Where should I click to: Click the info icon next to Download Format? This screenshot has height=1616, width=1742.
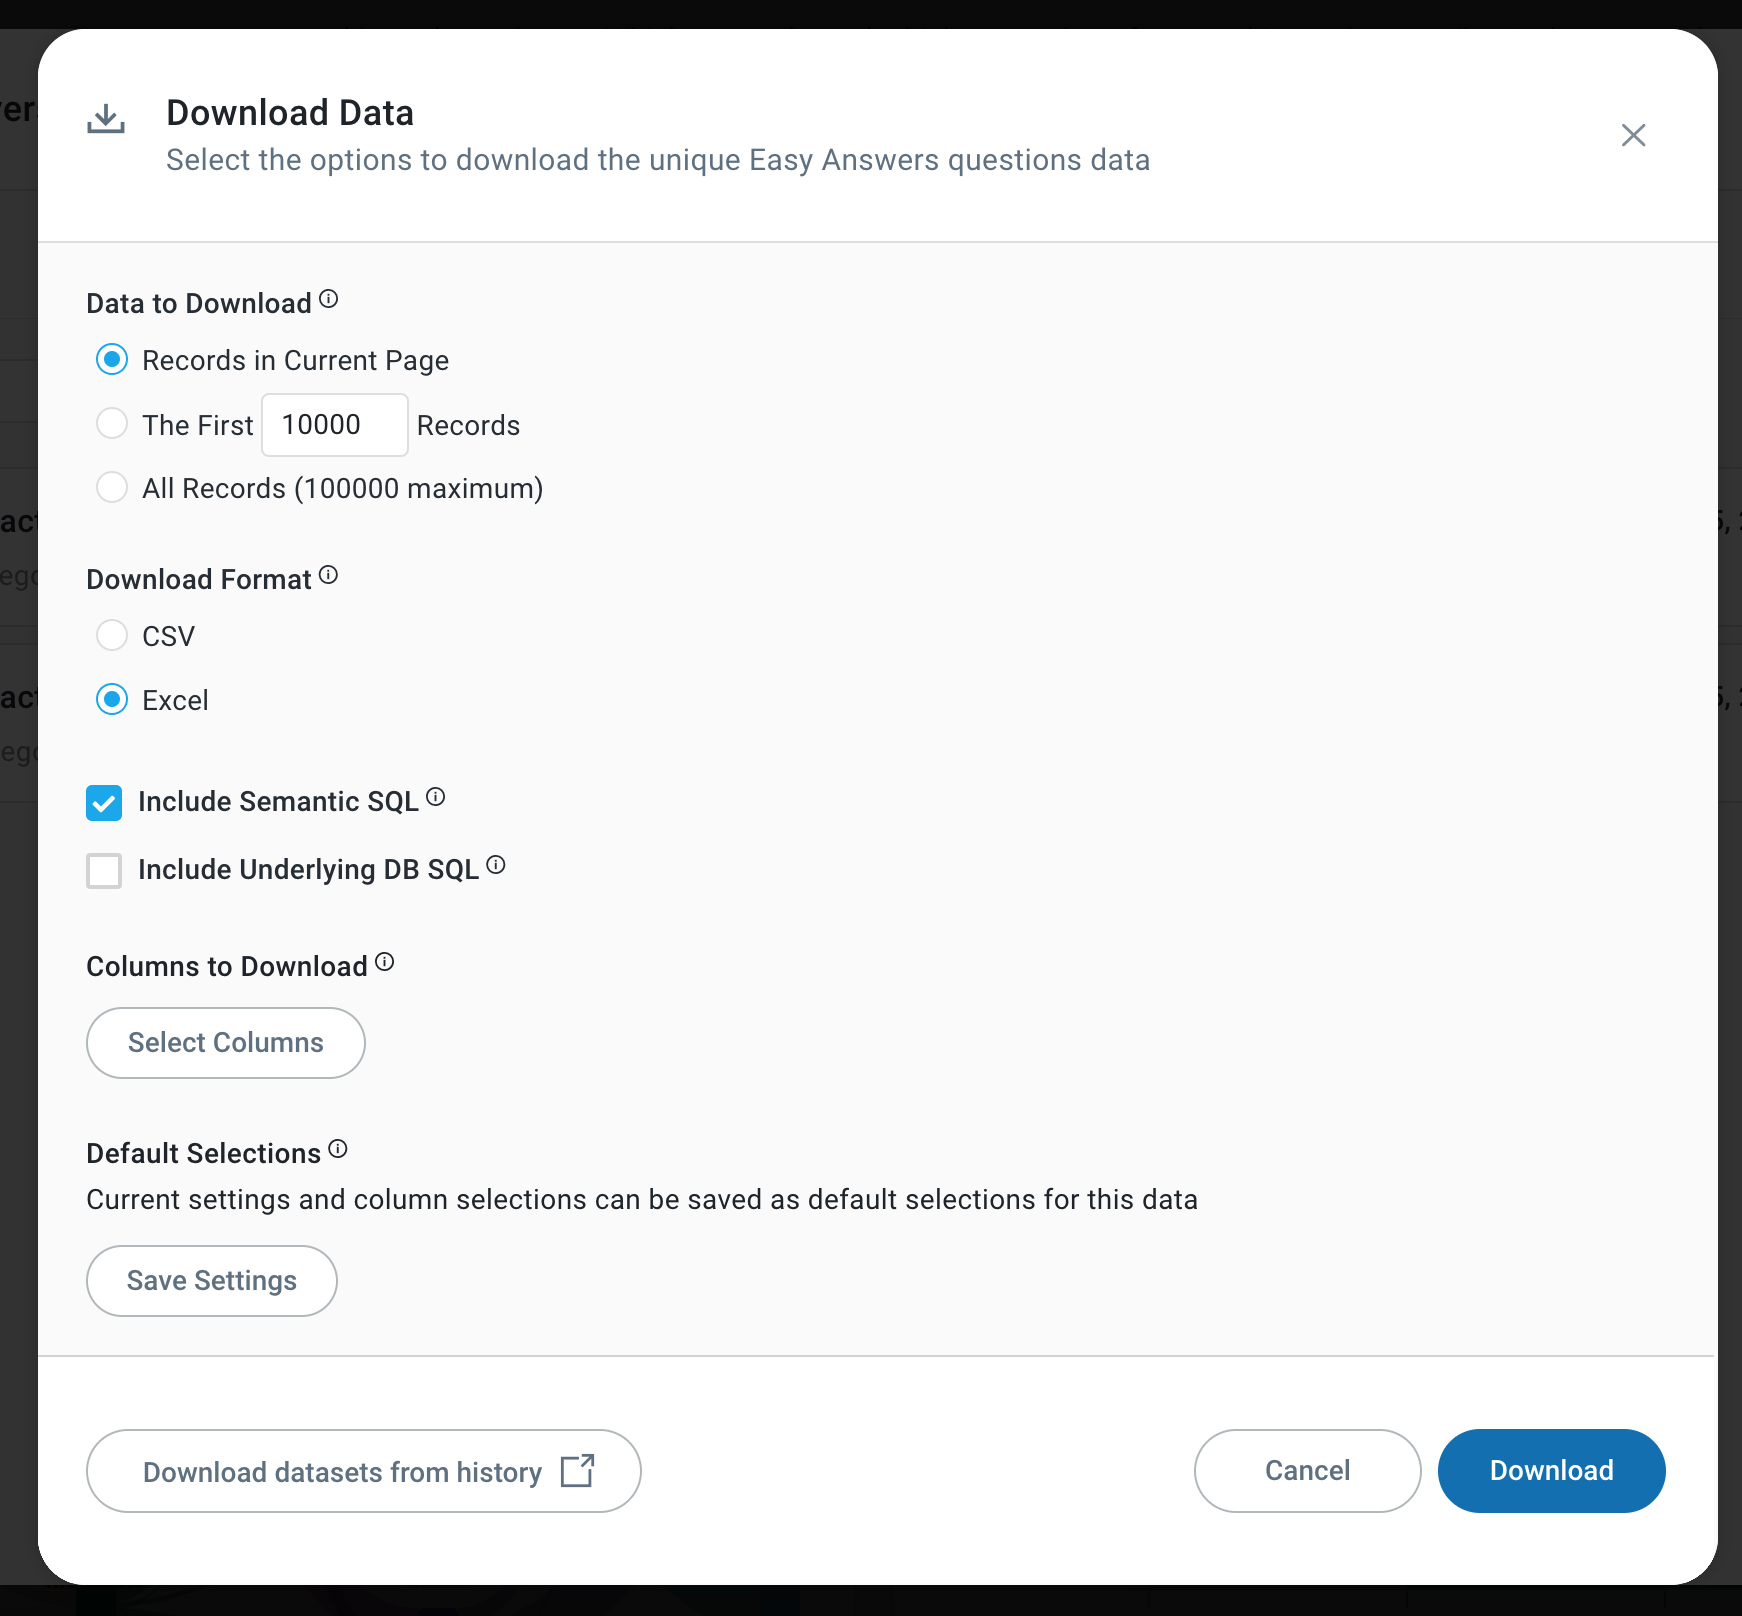[329, 575]
